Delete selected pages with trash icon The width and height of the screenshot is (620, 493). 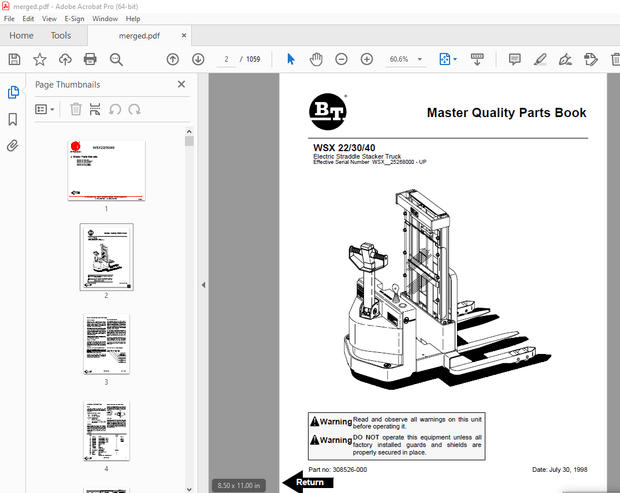pyautogui.click(x=76, y=109)
